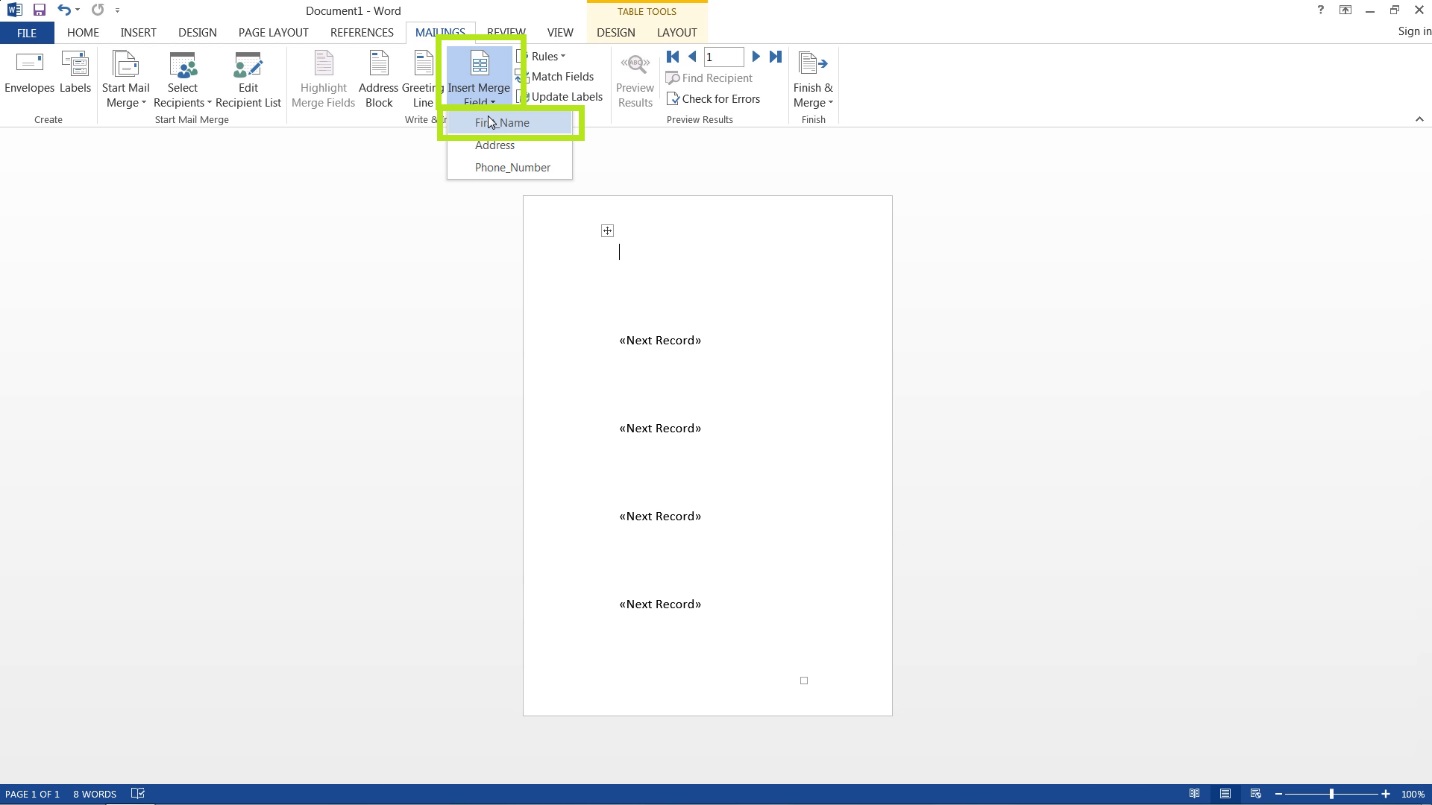Go to previous record
1432x805 pixels.
coord(692,57)
